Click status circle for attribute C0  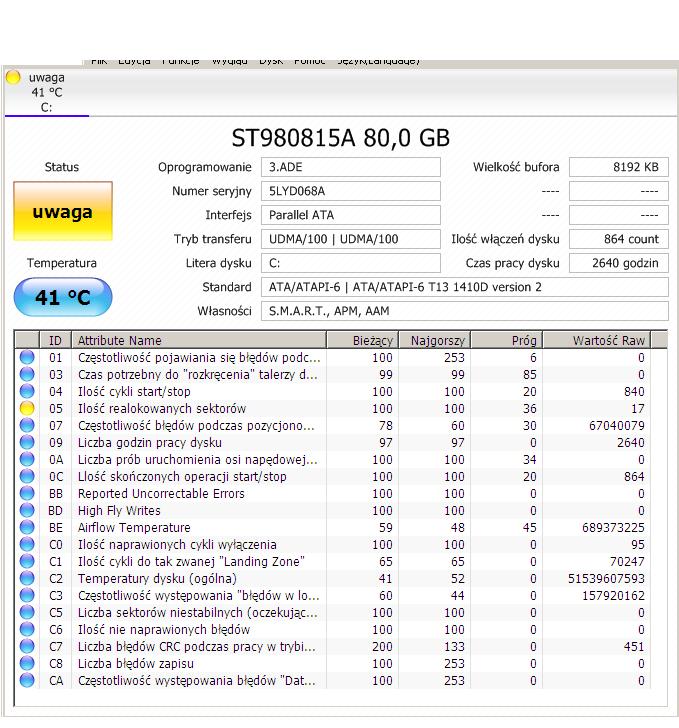(x=27, y=544)
